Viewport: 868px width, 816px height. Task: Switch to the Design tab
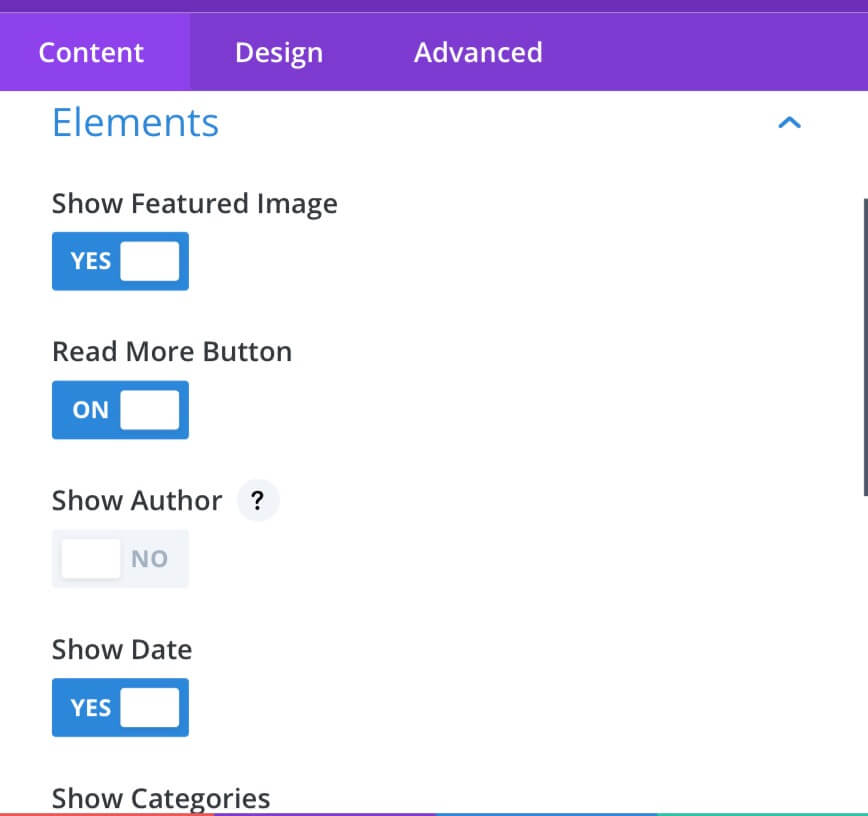279,53
